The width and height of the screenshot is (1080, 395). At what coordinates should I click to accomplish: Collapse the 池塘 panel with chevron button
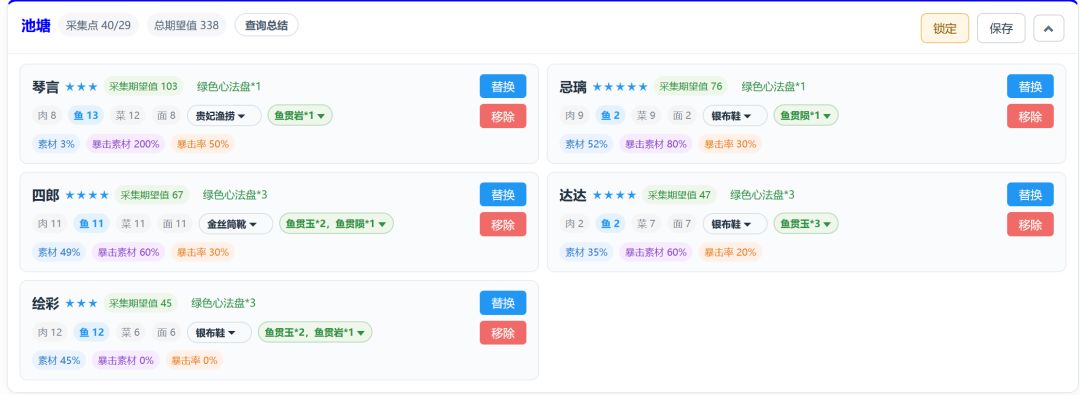1048,28
